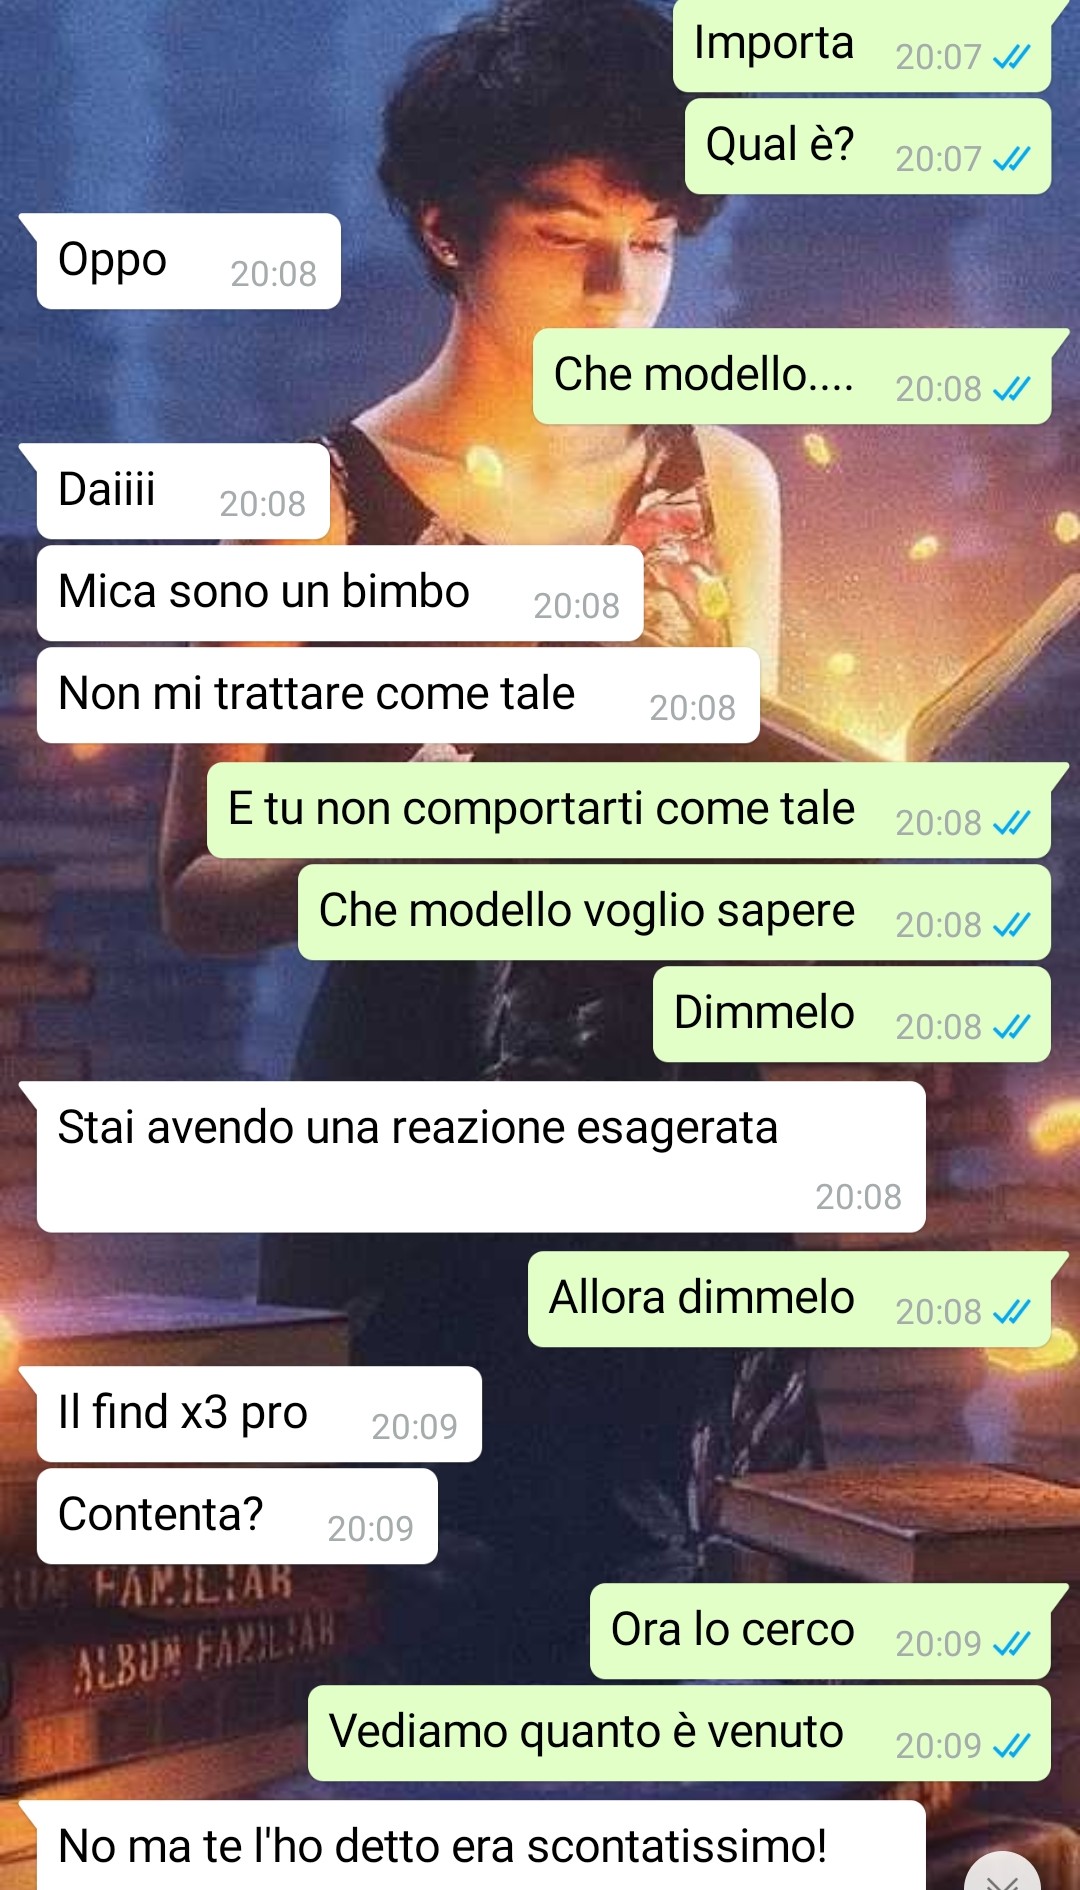
Task: Select 'Stai avendo una reazione esagerata' message
Action: pos(481,1157)
